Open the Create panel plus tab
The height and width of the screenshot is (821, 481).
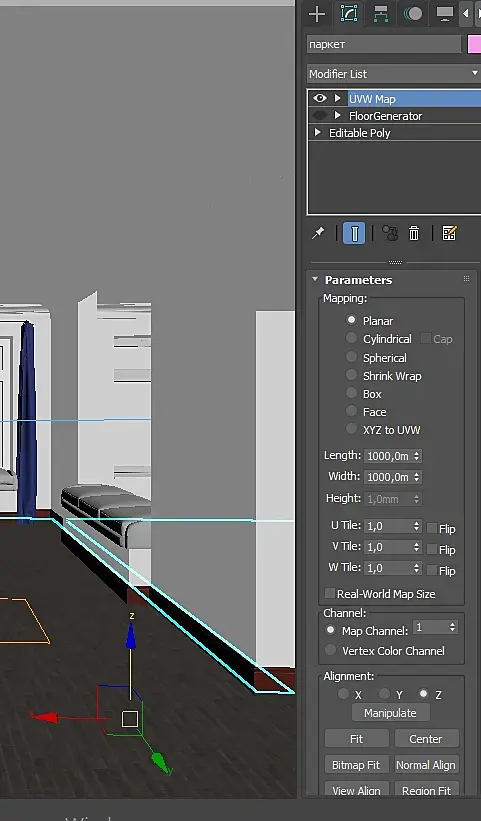[317, 14]
